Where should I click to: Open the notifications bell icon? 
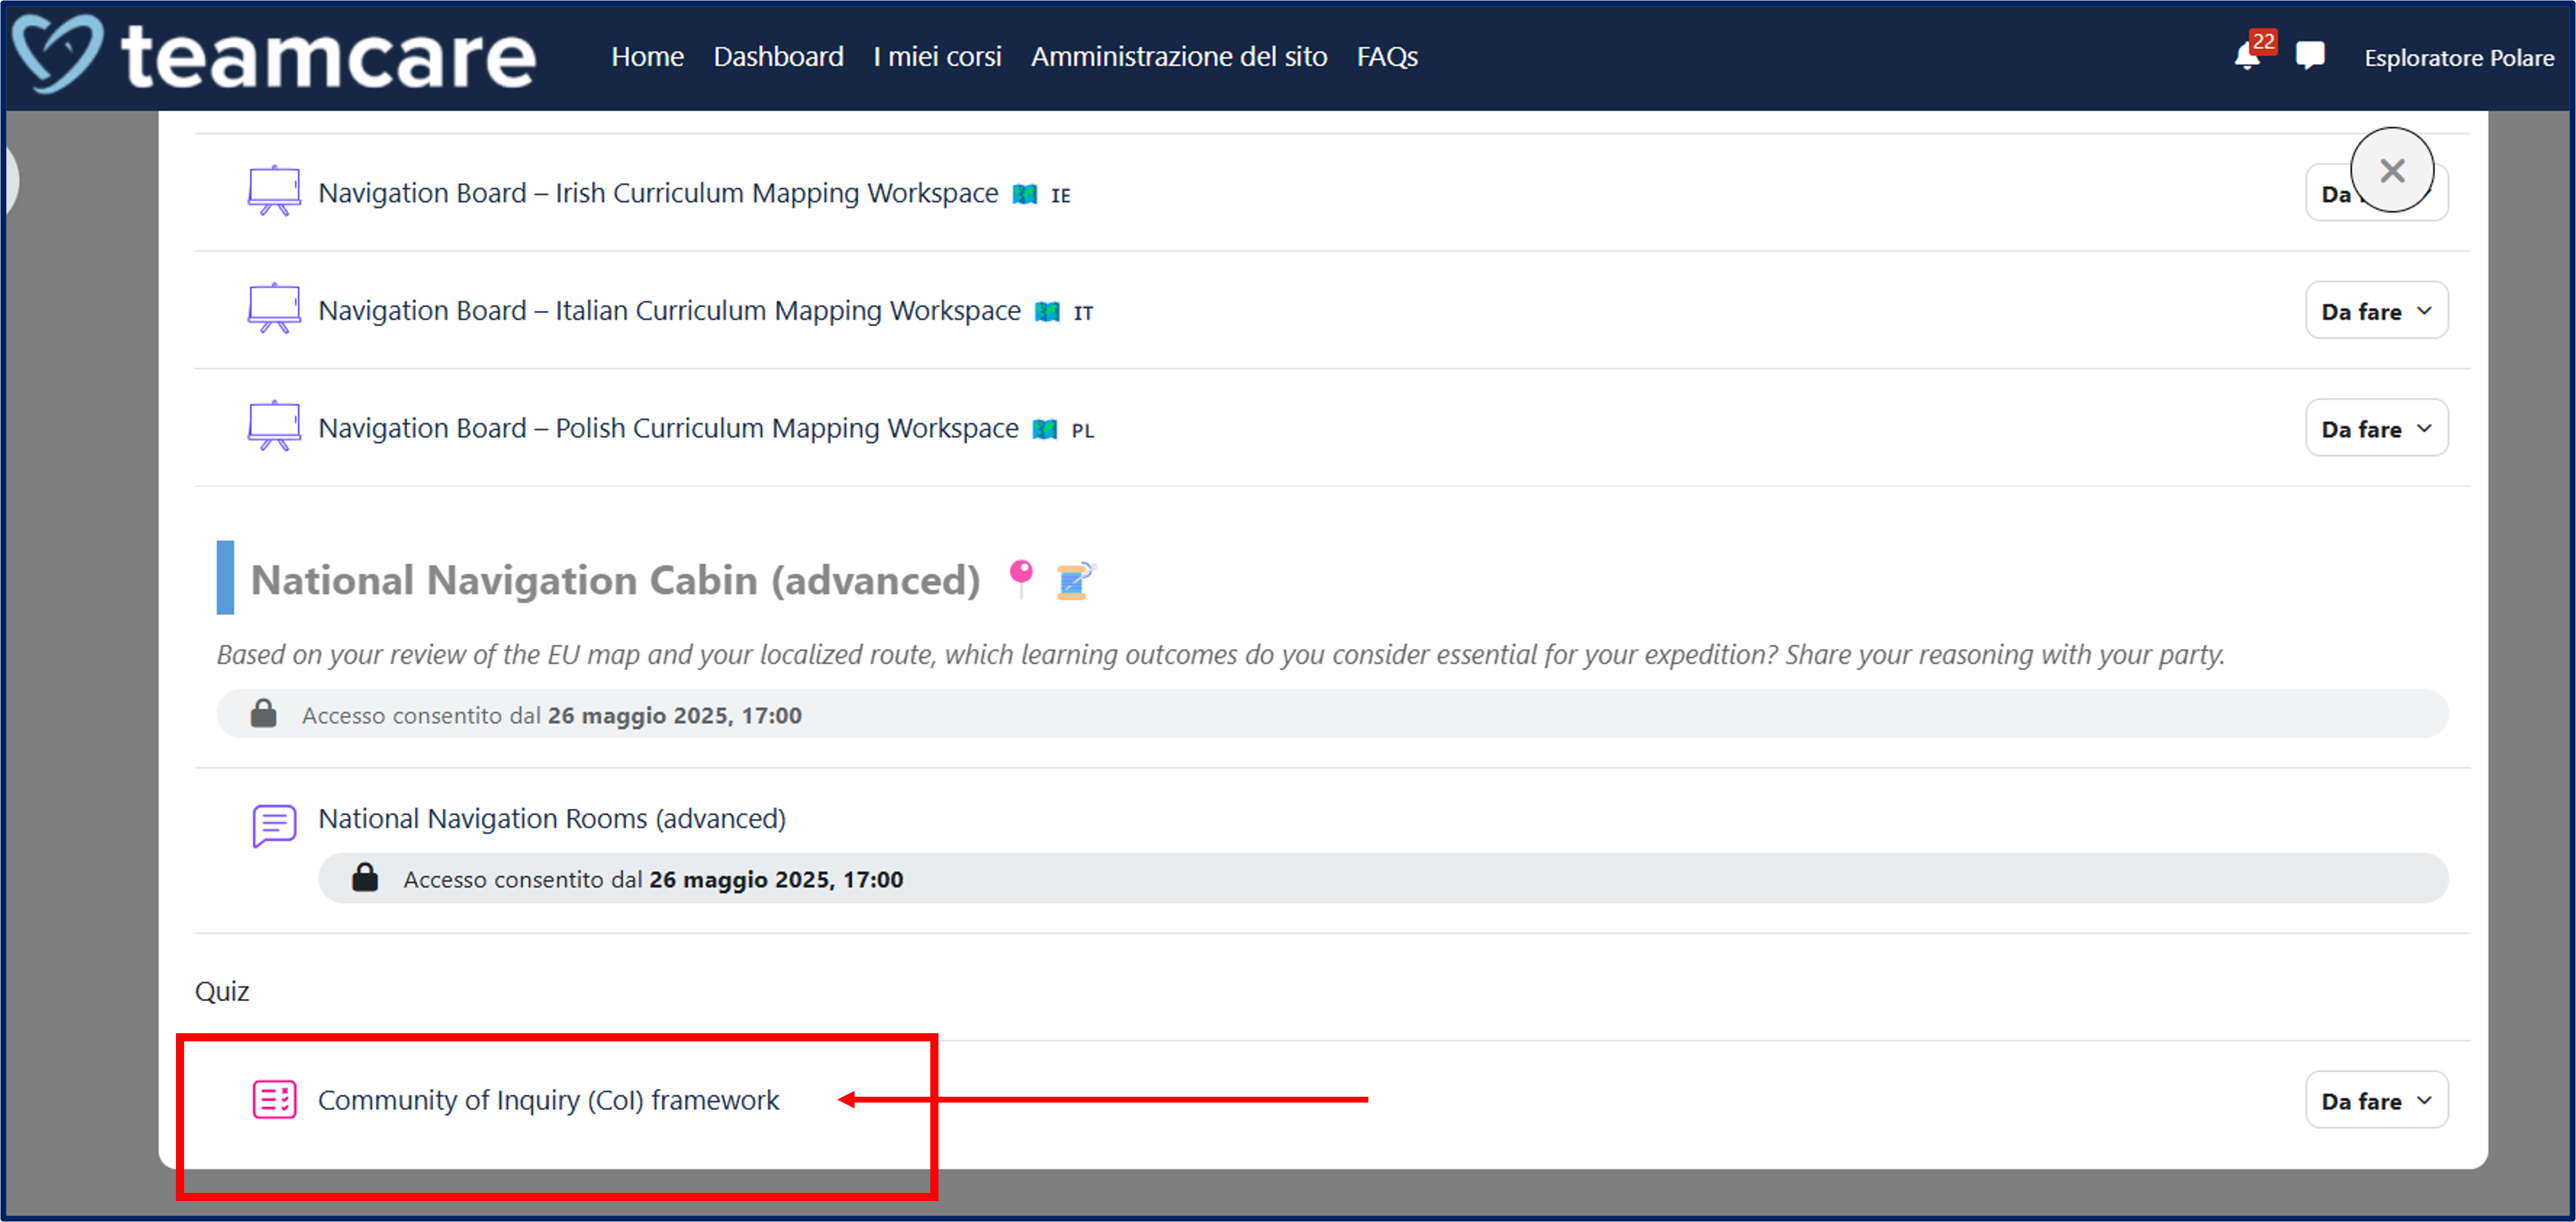(2246, 56)
